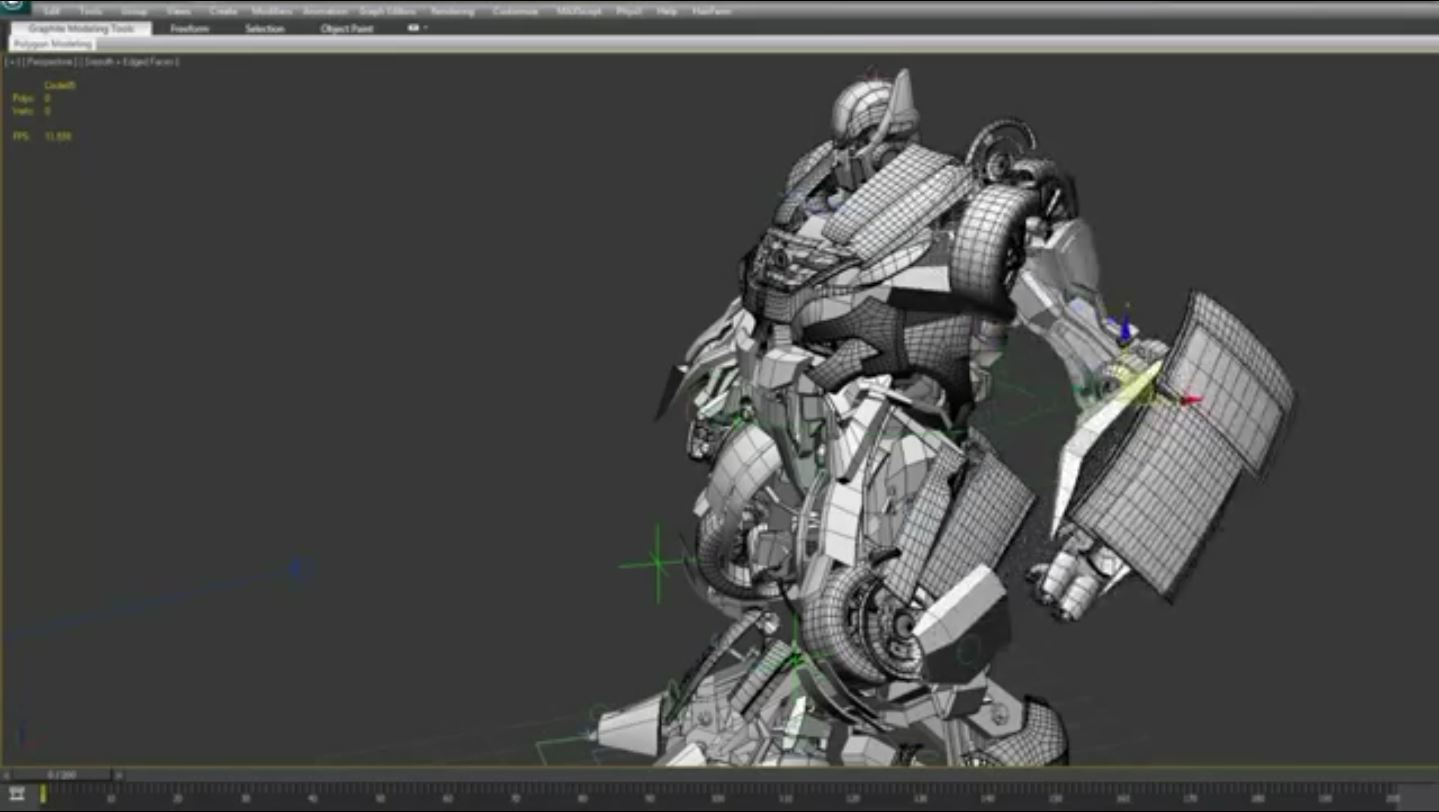Click the blue Z-axis gizmo arrow
This screenshot has height=812, width=1439.
coord(1124,327)
